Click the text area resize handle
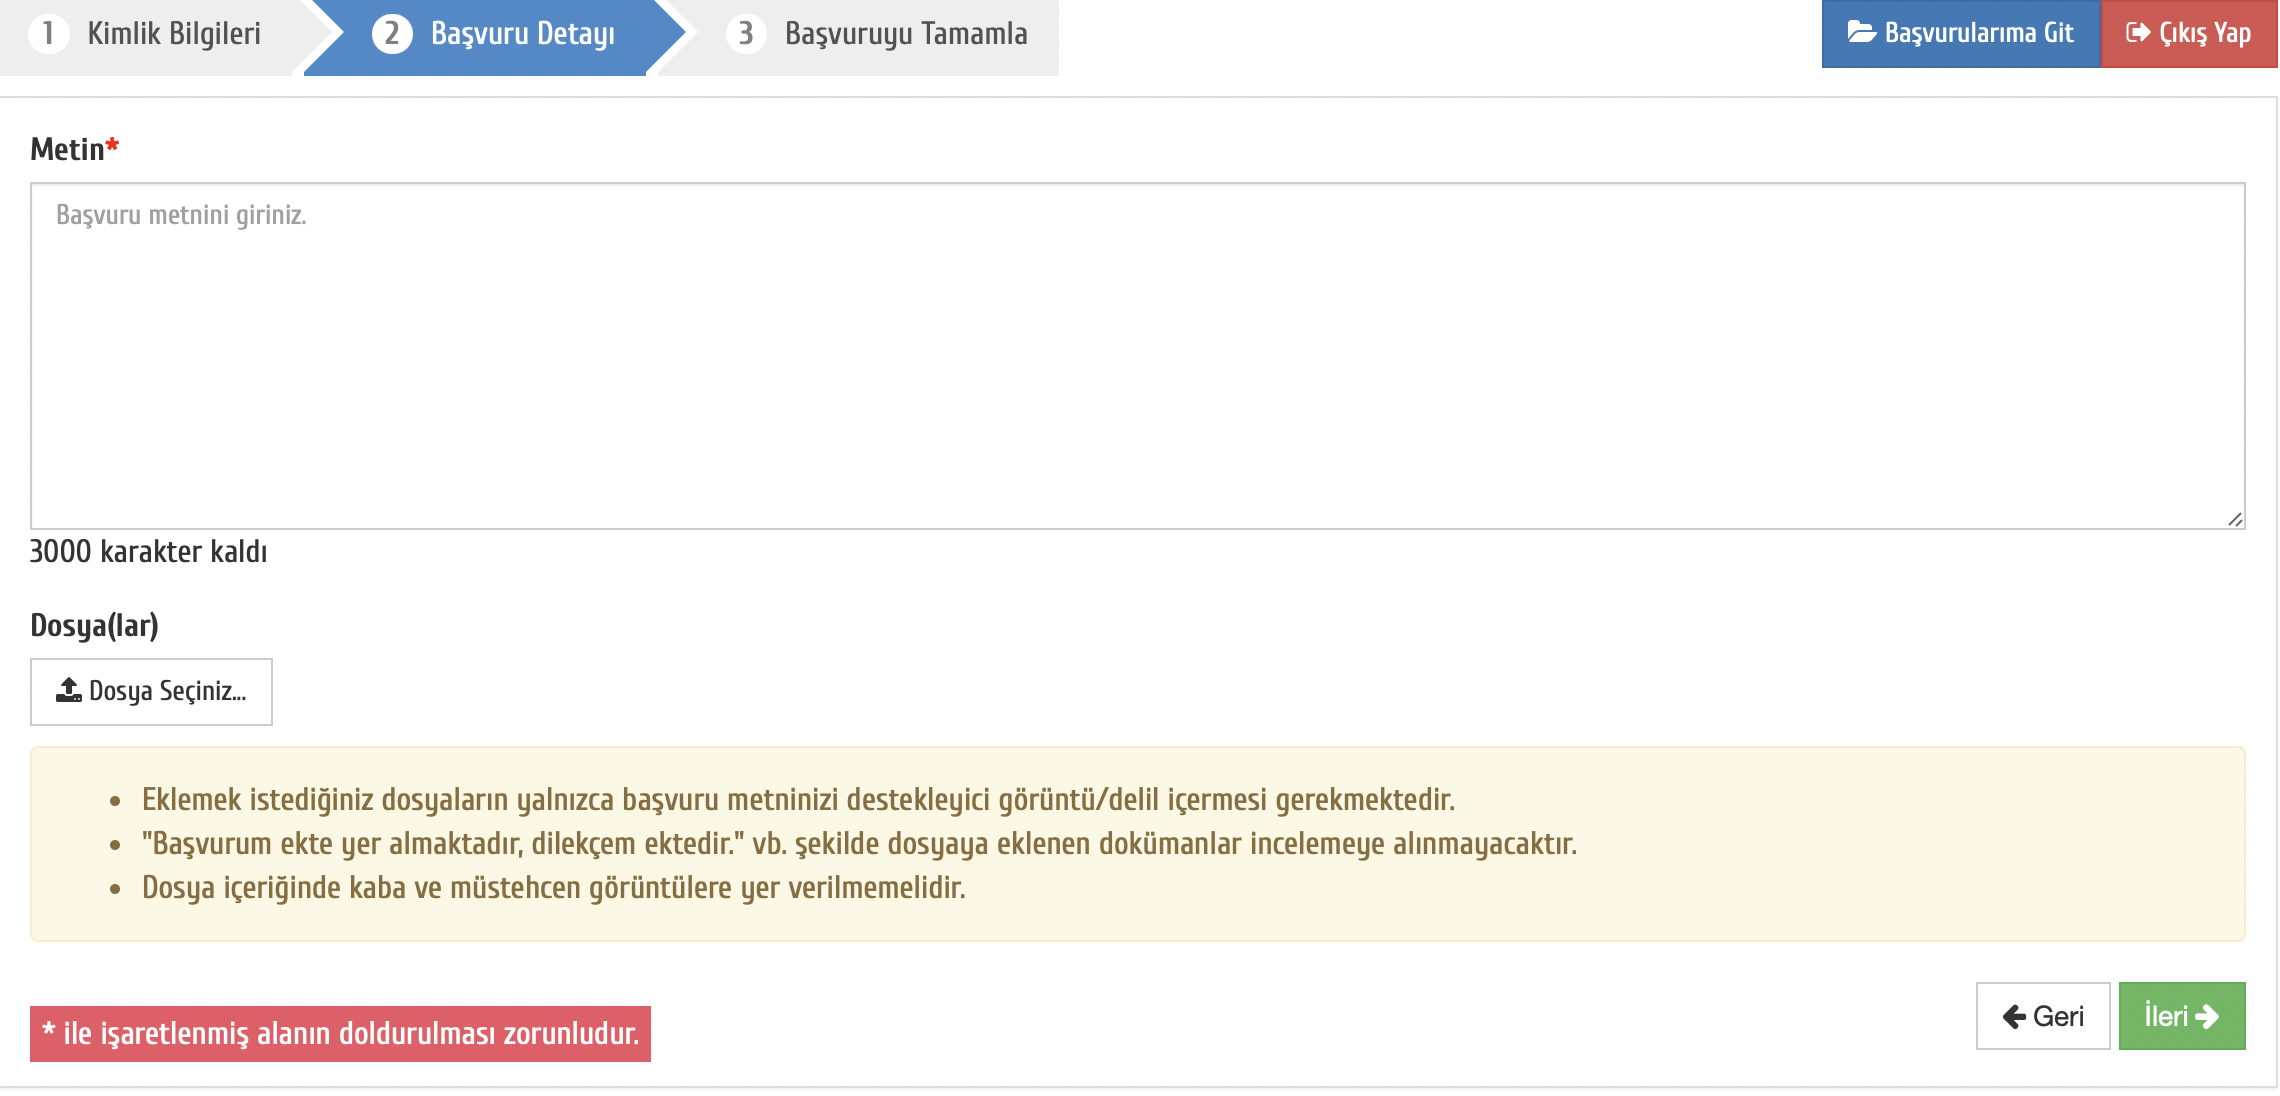Viewport: 2280px width, 1096px height. (x=2235, y=519)
